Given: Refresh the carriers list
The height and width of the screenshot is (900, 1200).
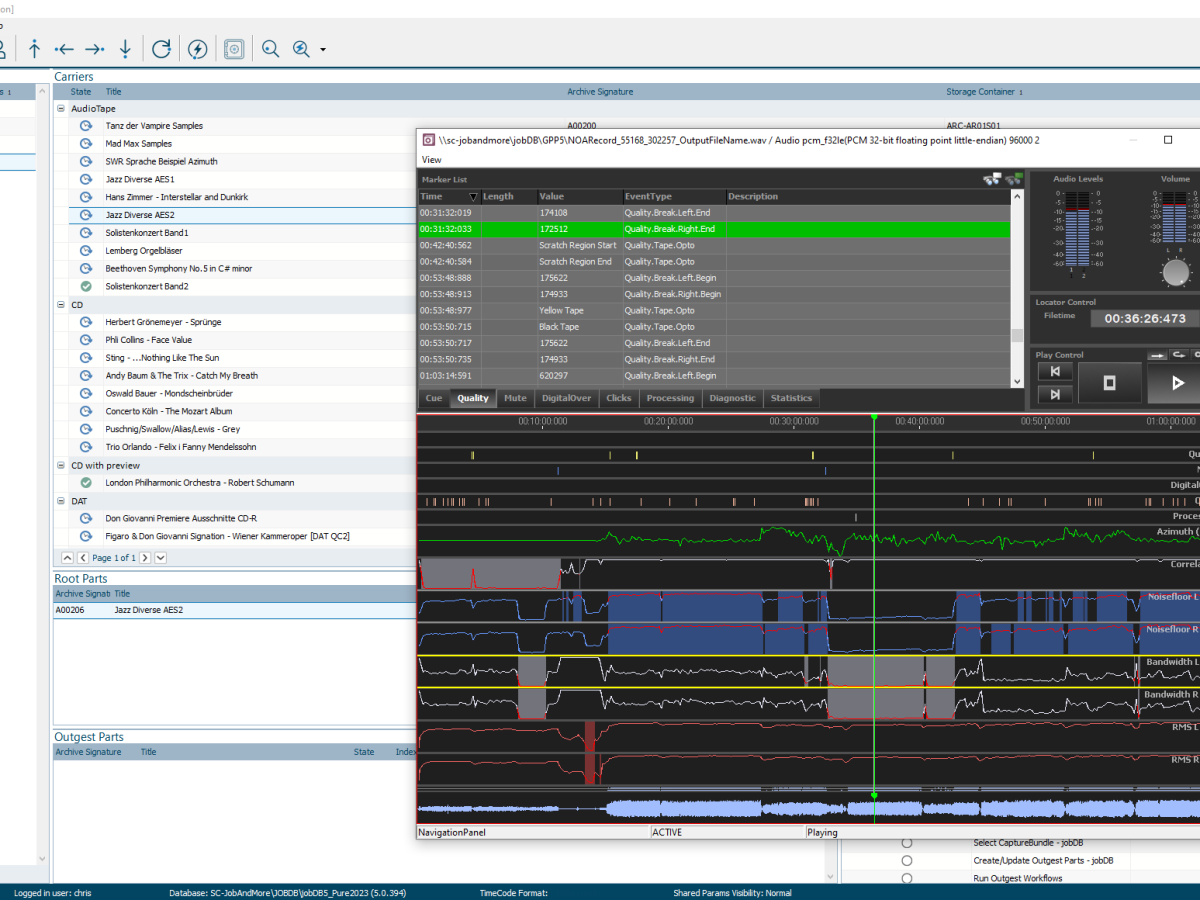Looking at the screenshot, I should click(161, 48).
